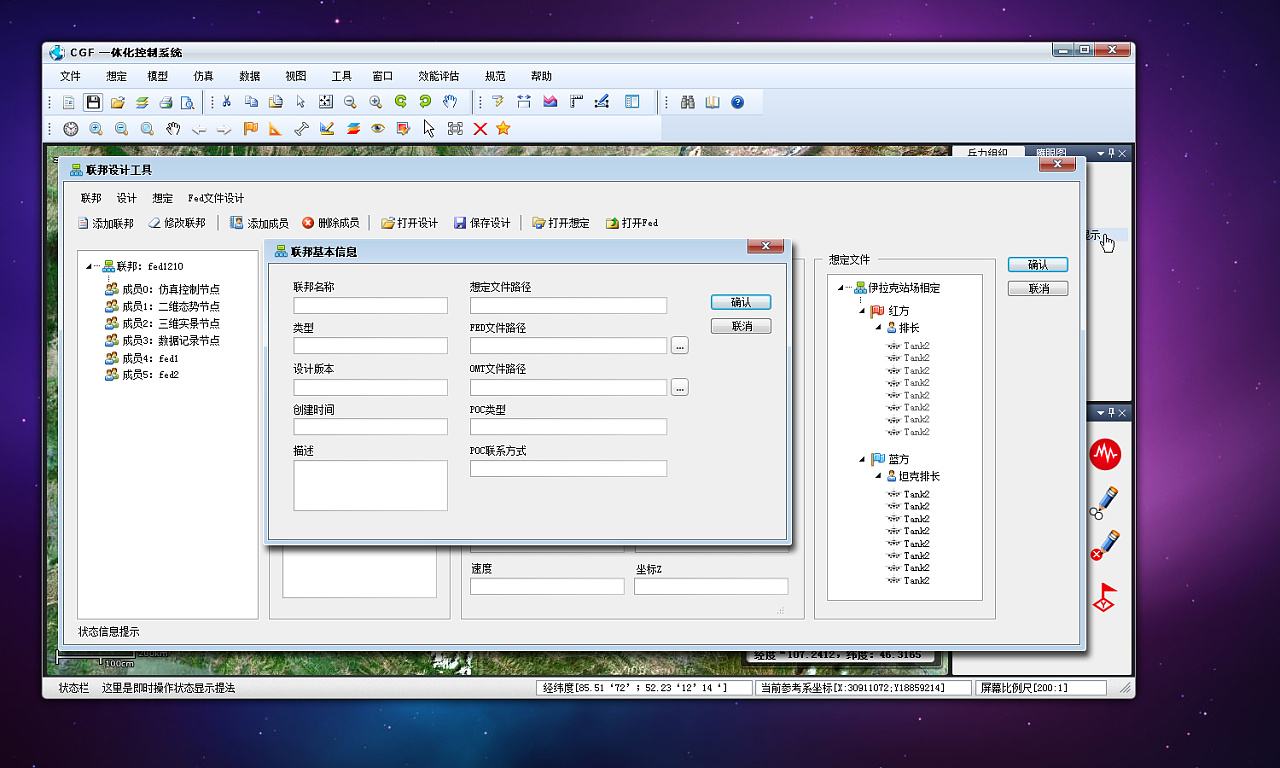
Task: Click the orange triangle ruler icon
Action: coord(276,128)
